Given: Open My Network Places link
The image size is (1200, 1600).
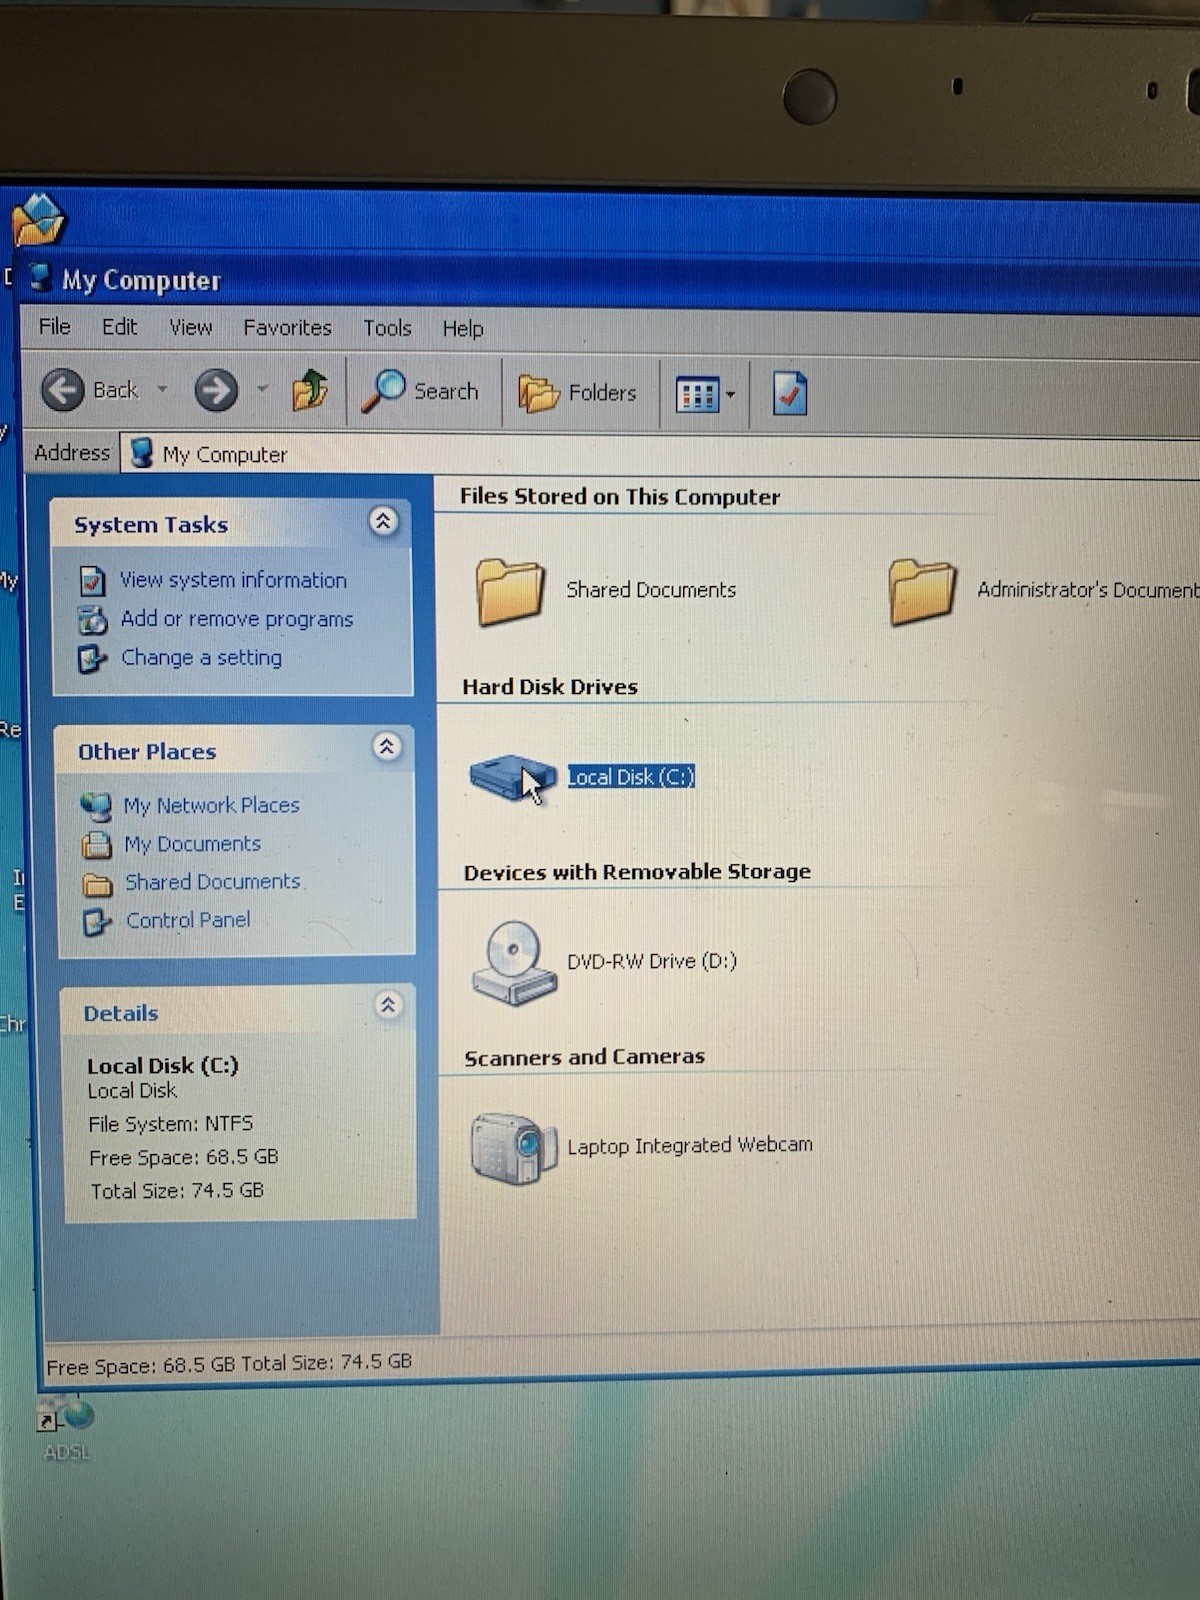Looking at the screenshot, I should click(211, 805).
